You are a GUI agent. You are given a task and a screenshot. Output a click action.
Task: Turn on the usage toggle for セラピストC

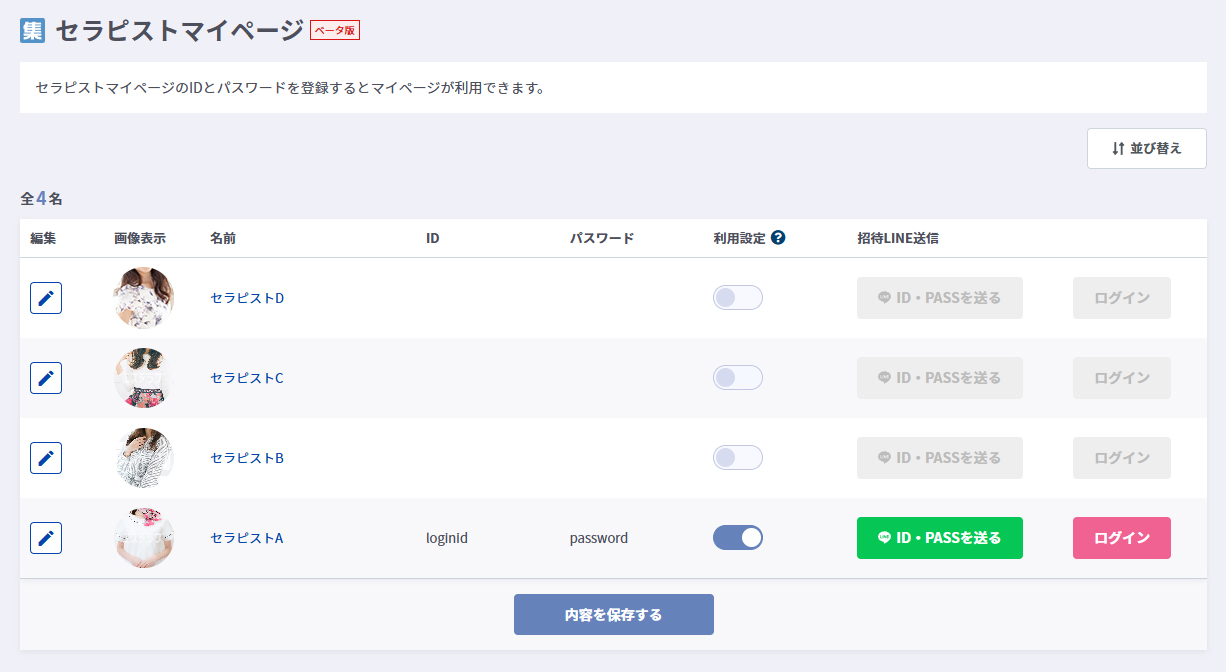pos(737,378)
